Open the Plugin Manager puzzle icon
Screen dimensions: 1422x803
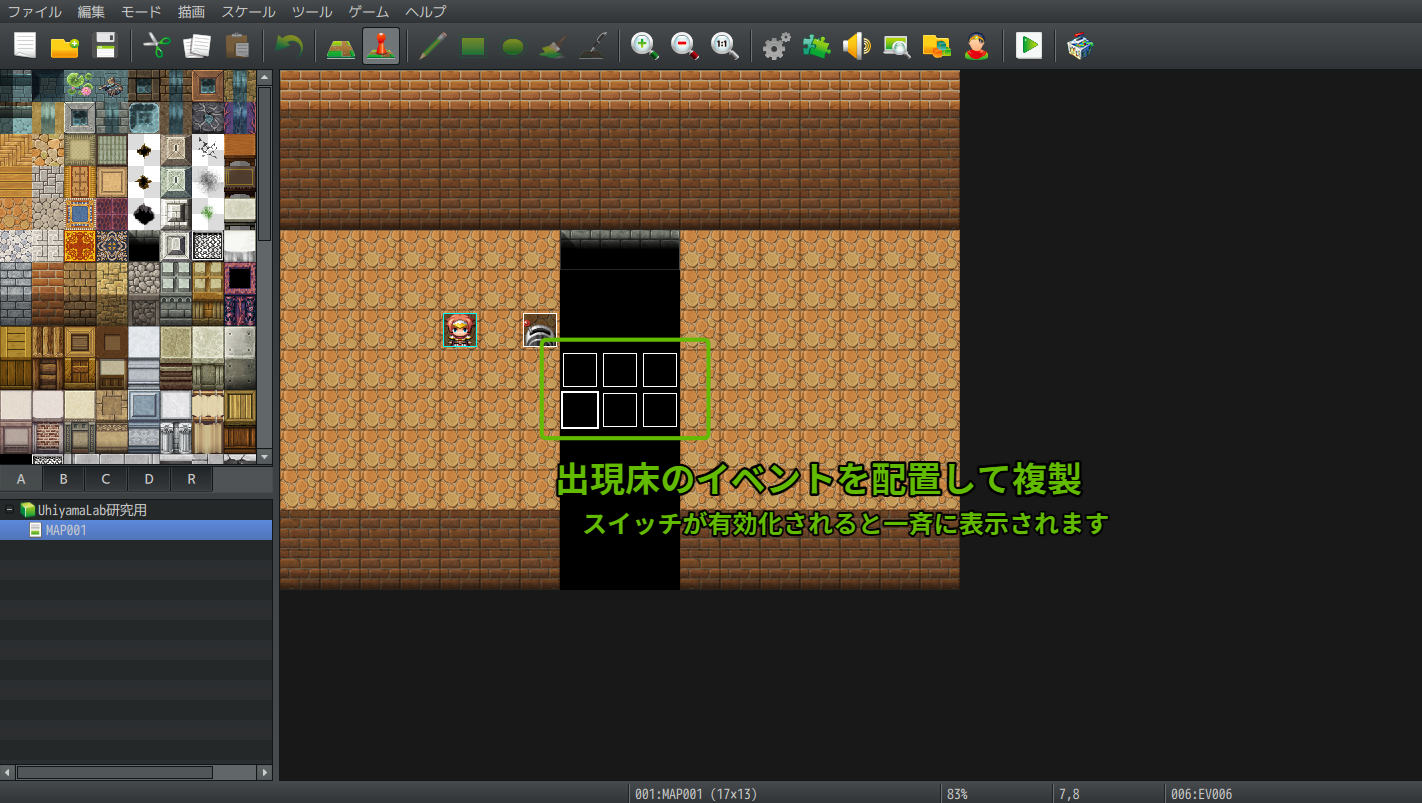tap(816, 46)
